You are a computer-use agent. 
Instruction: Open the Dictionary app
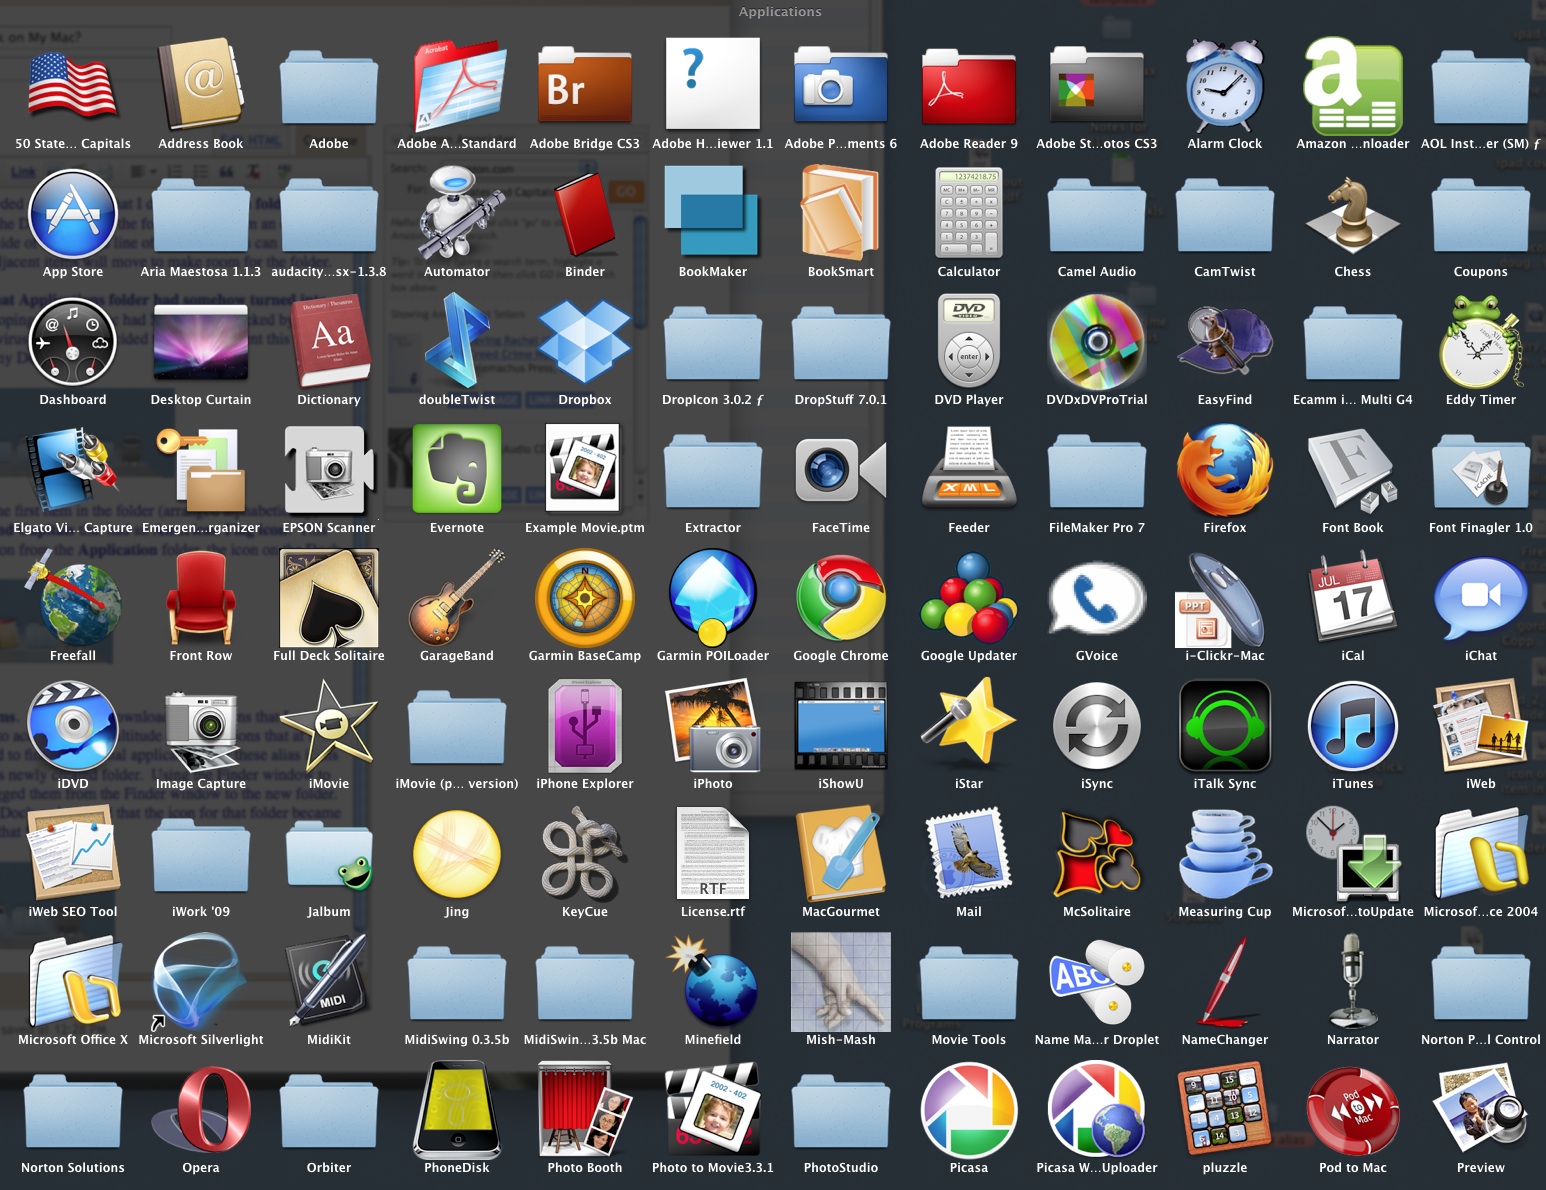[x=329, y=341]
